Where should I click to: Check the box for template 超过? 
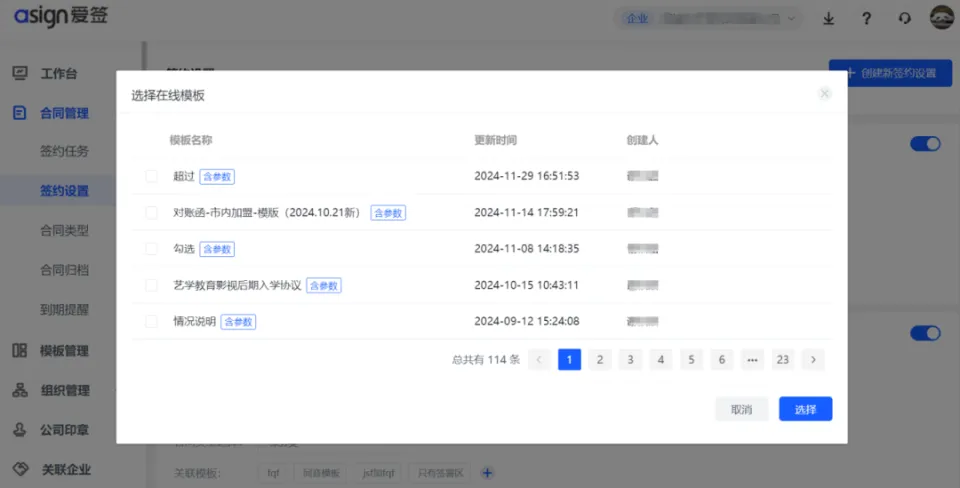point(152,176)
